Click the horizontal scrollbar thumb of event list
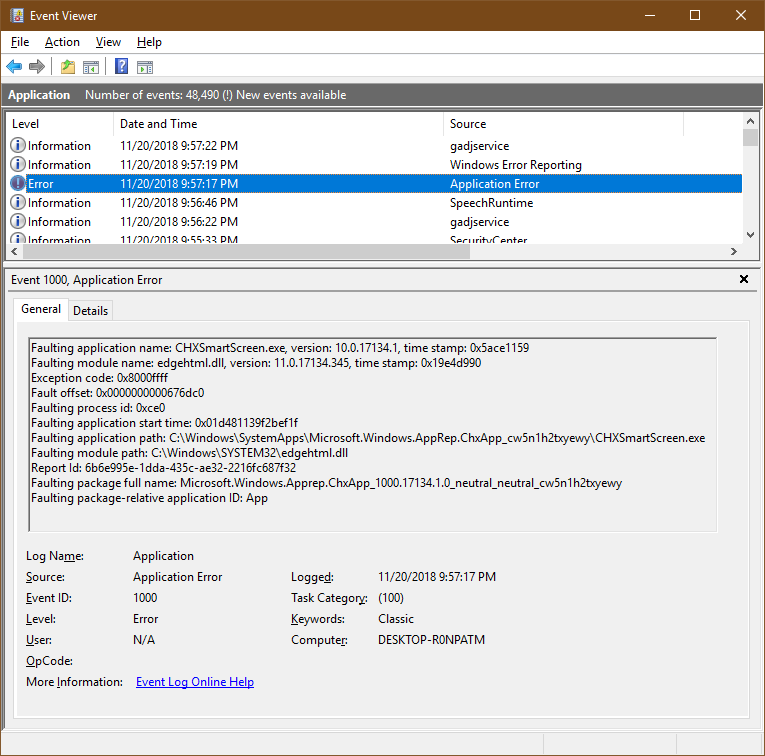The image size is (765, 756). (246, 252)
